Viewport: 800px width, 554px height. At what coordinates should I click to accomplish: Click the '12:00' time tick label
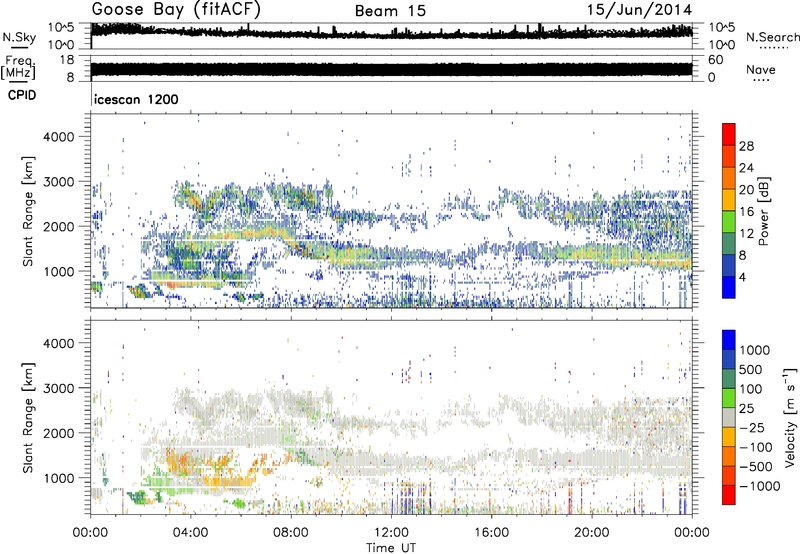391,533
